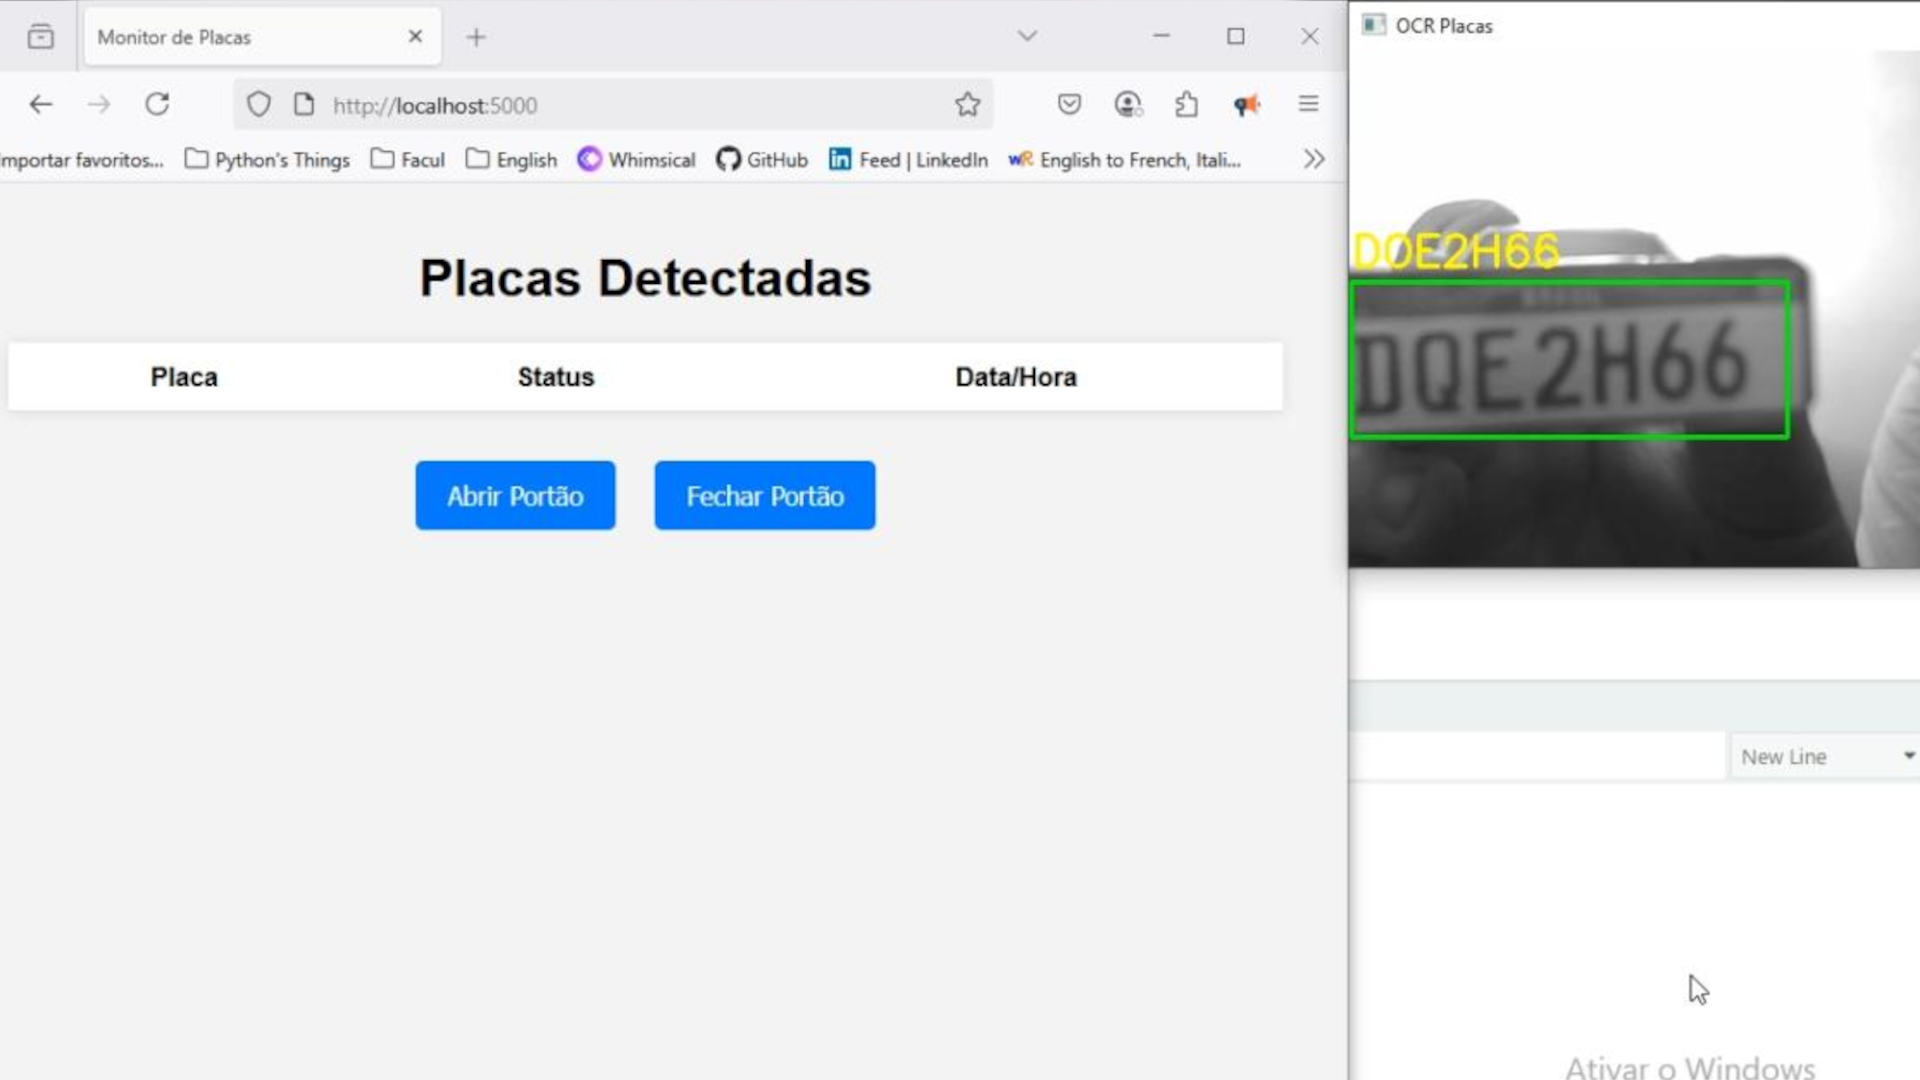
Task: Open the Python's Things bookmark folder
Action: pyautogui.click(x=268, y=160)
